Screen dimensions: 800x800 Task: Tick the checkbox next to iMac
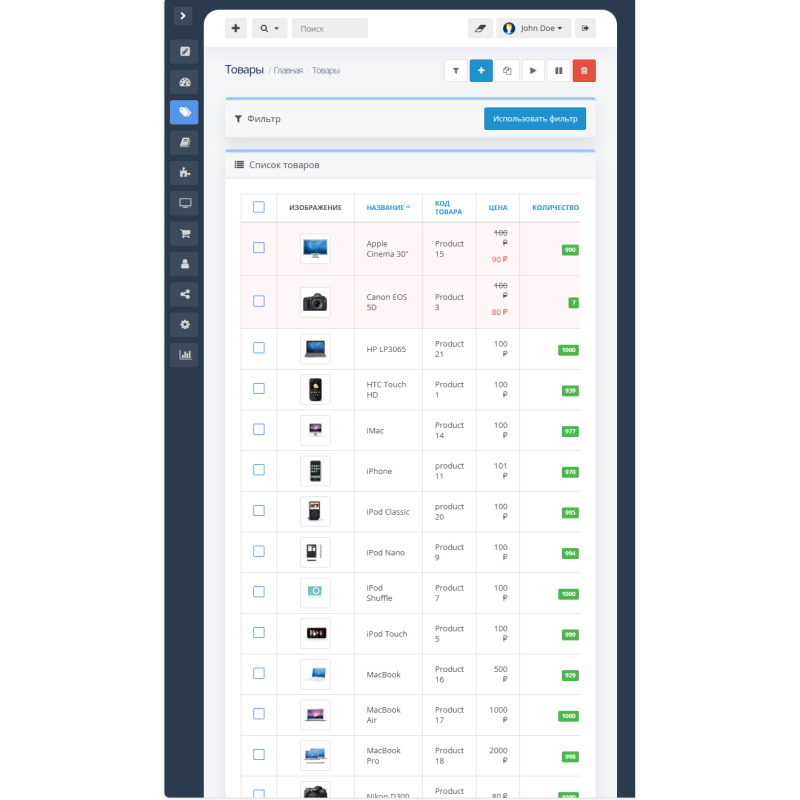coord(259,429)
